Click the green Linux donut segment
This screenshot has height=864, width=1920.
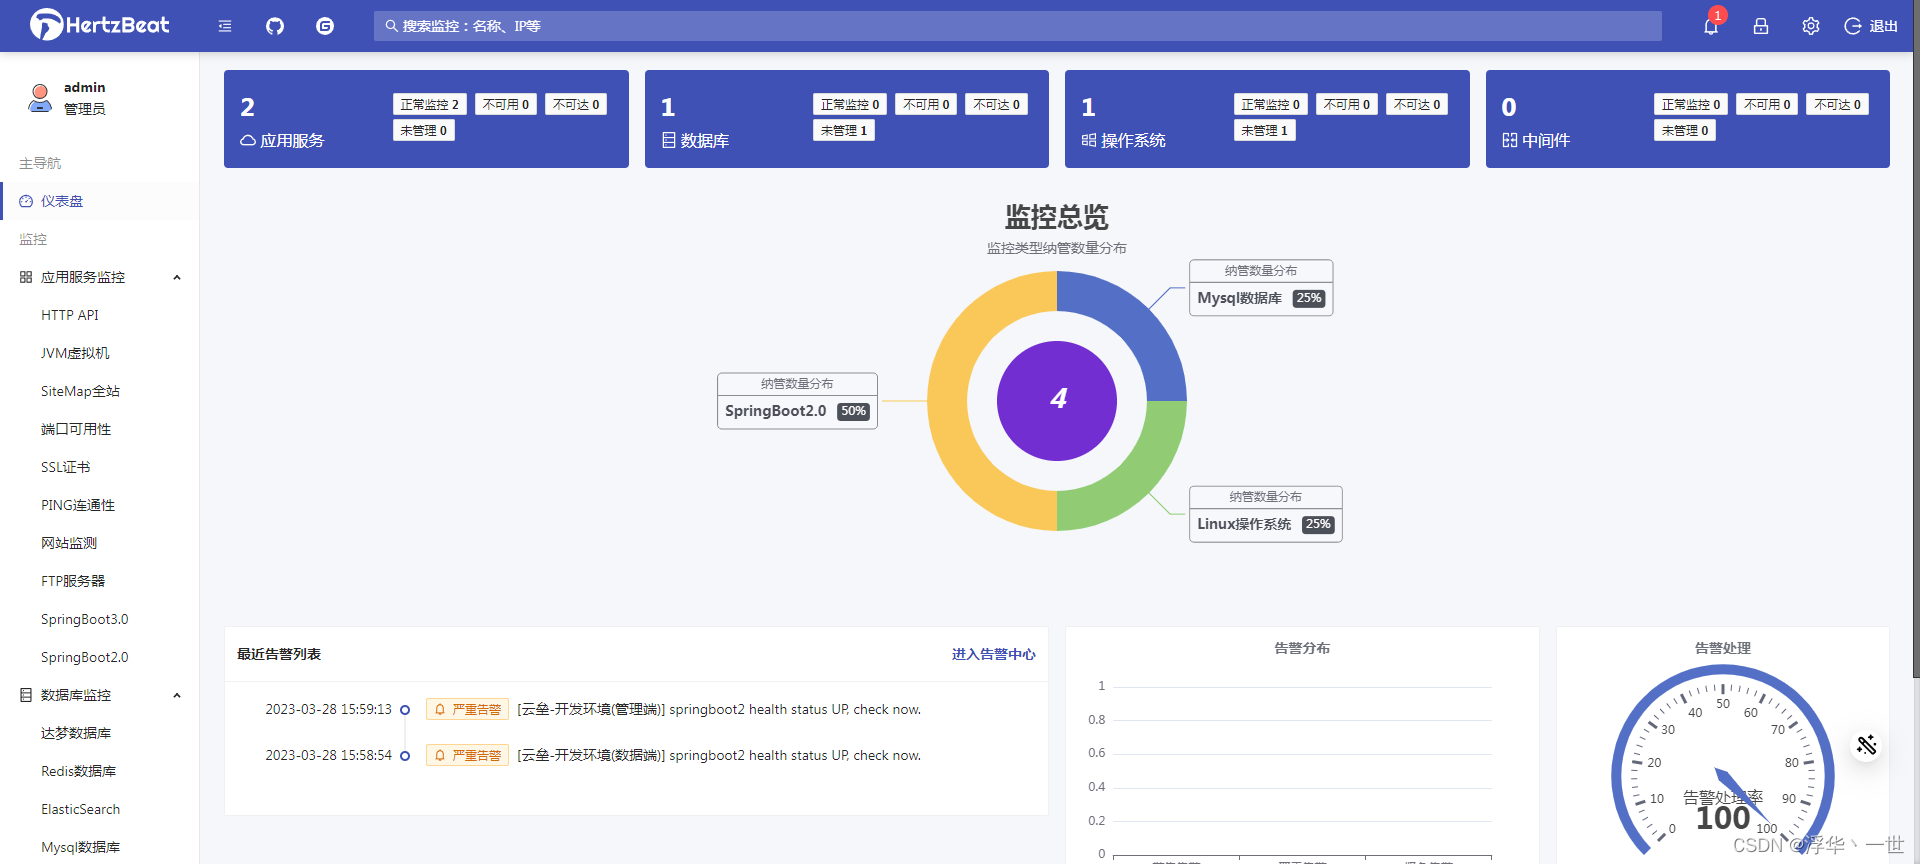click(1133, 477)
